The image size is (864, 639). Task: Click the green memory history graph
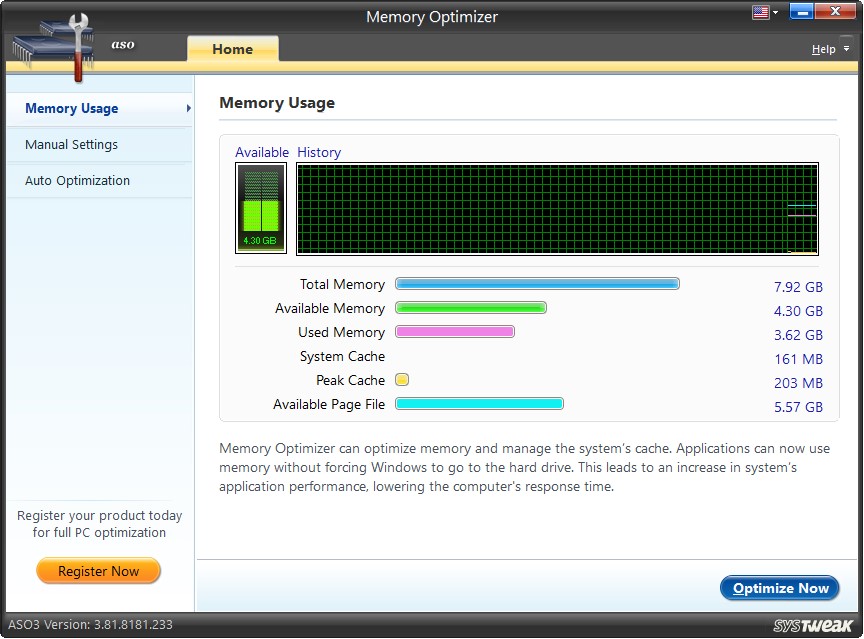(555, 207)
